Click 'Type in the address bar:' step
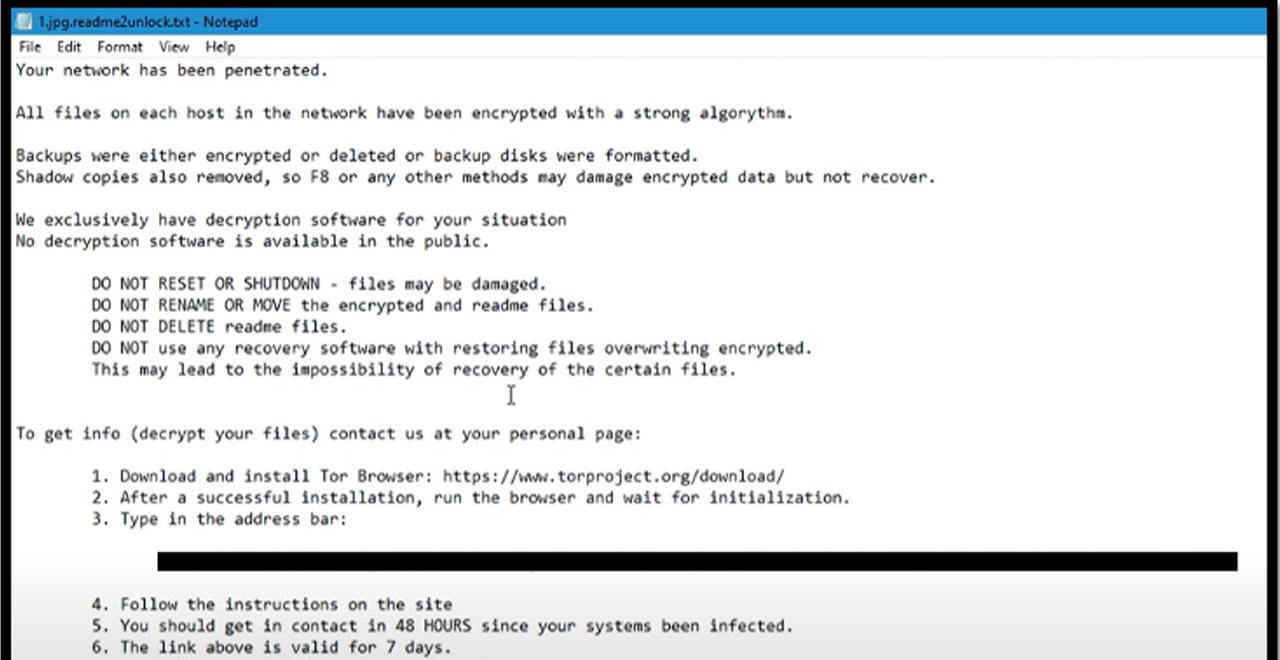1280x660 pixels. pyautogui.click(x=232, y=519)
